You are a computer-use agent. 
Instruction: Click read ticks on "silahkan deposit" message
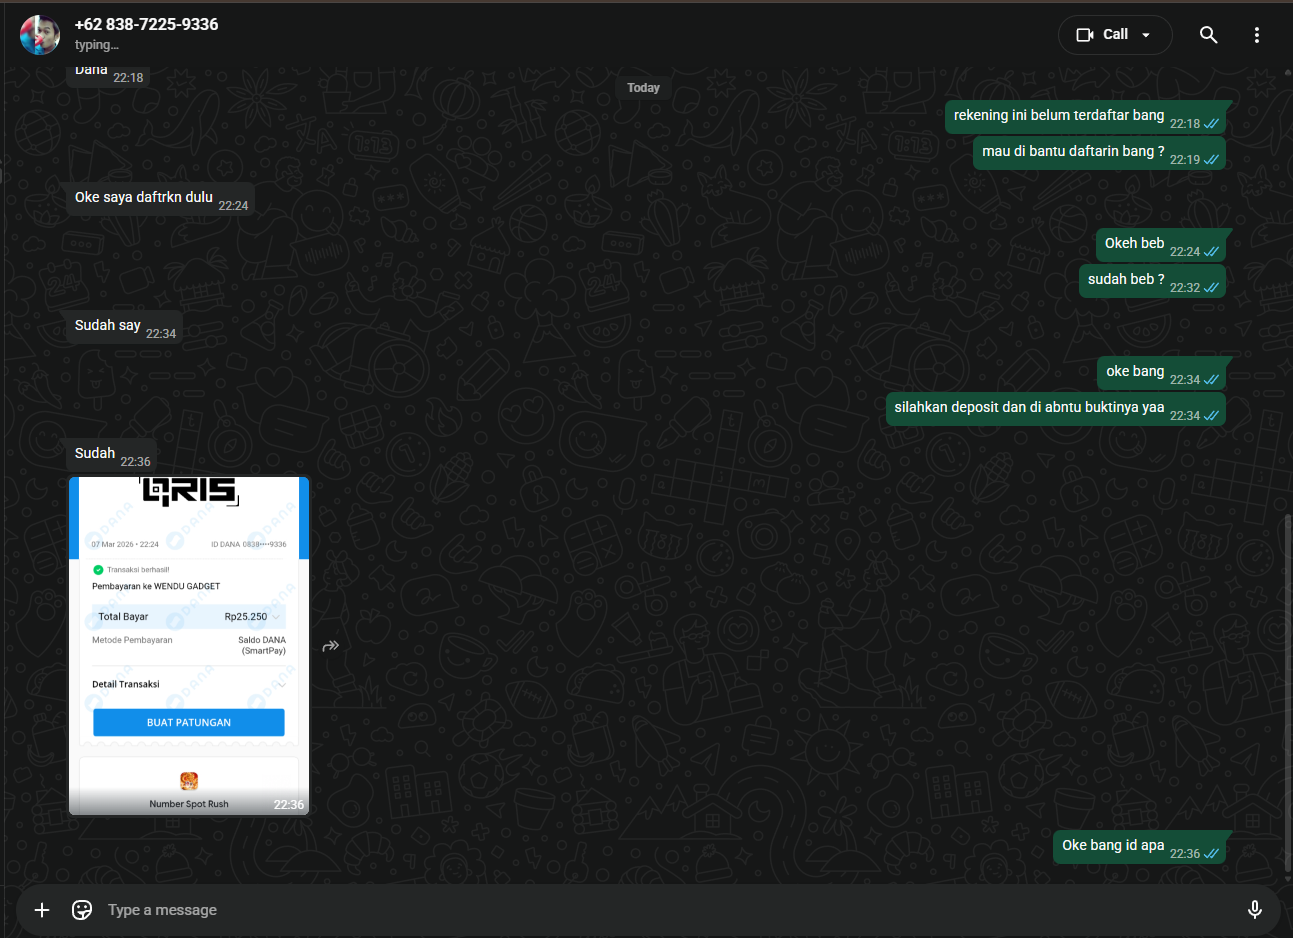[1211, 416]
